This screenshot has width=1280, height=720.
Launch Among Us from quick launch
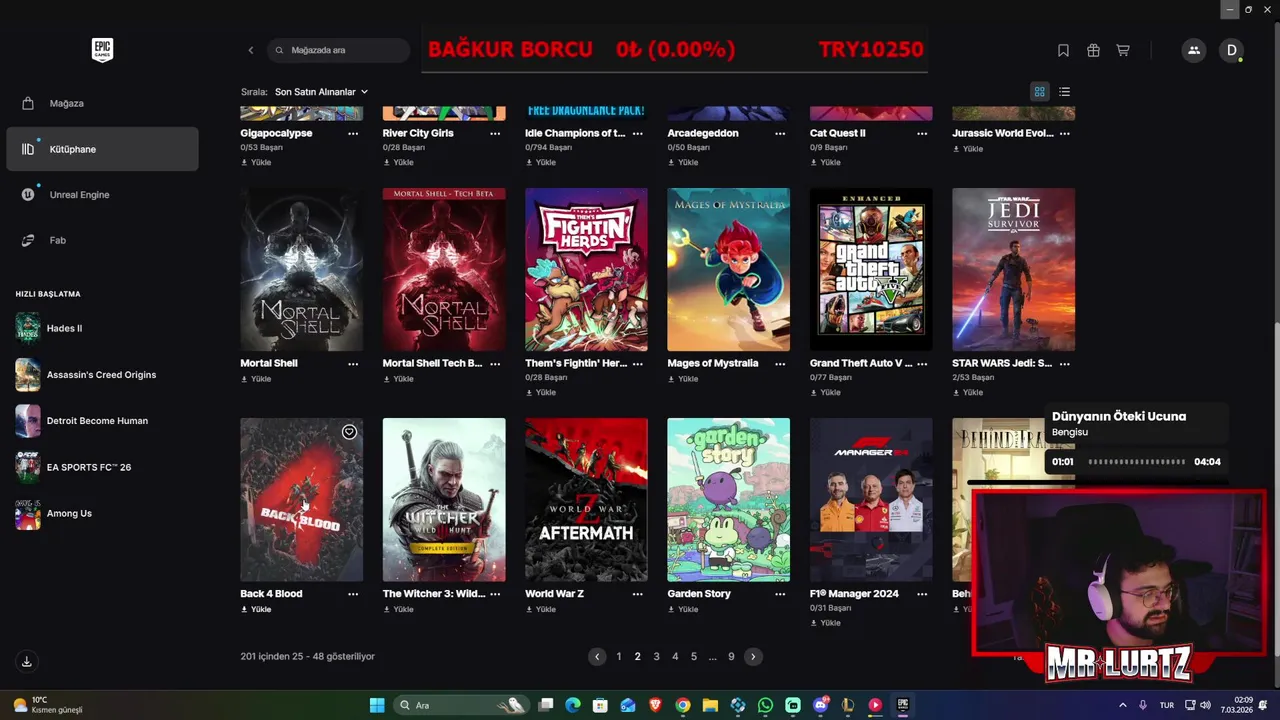(54, 513)
